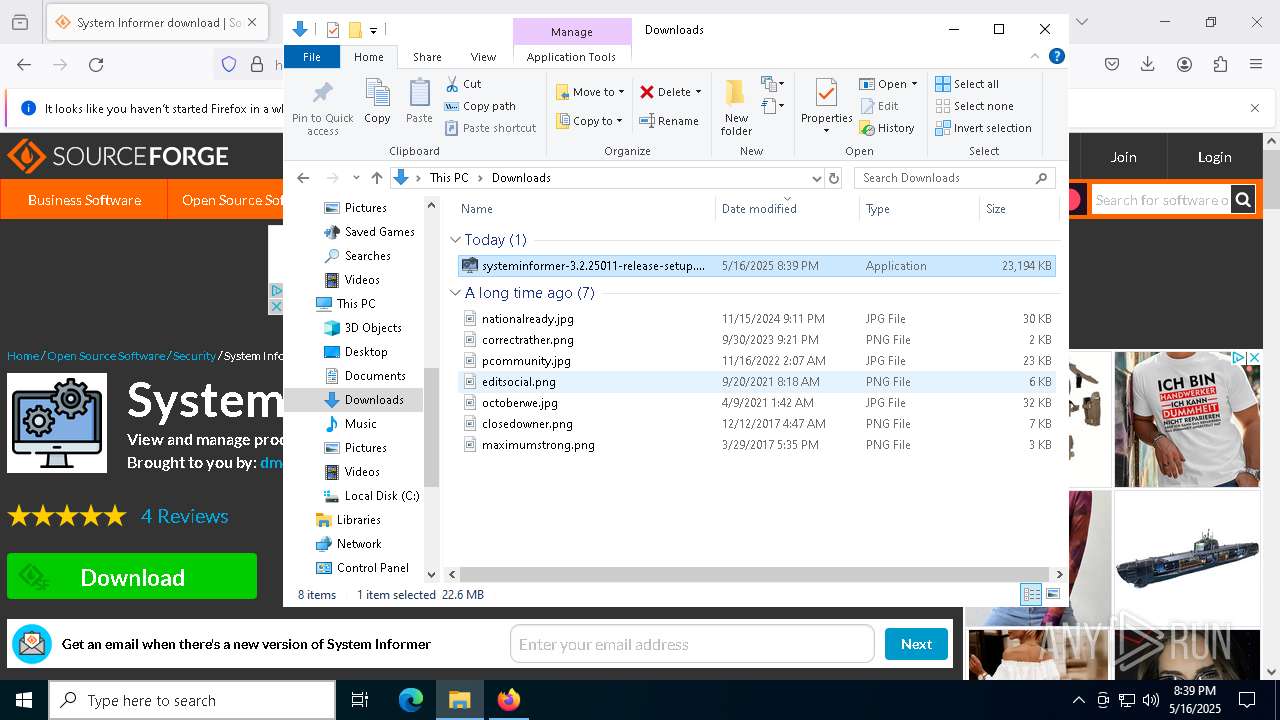Switch to Large icons view
The width and height of the screenshot is (1280, 720).
point(1053,594)
